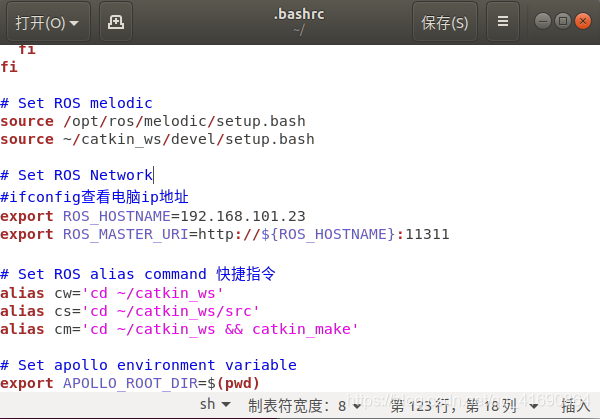
Task: Click the ROS_HOSTNAME=192.168.101.23 line
Action: pos(153,217)
